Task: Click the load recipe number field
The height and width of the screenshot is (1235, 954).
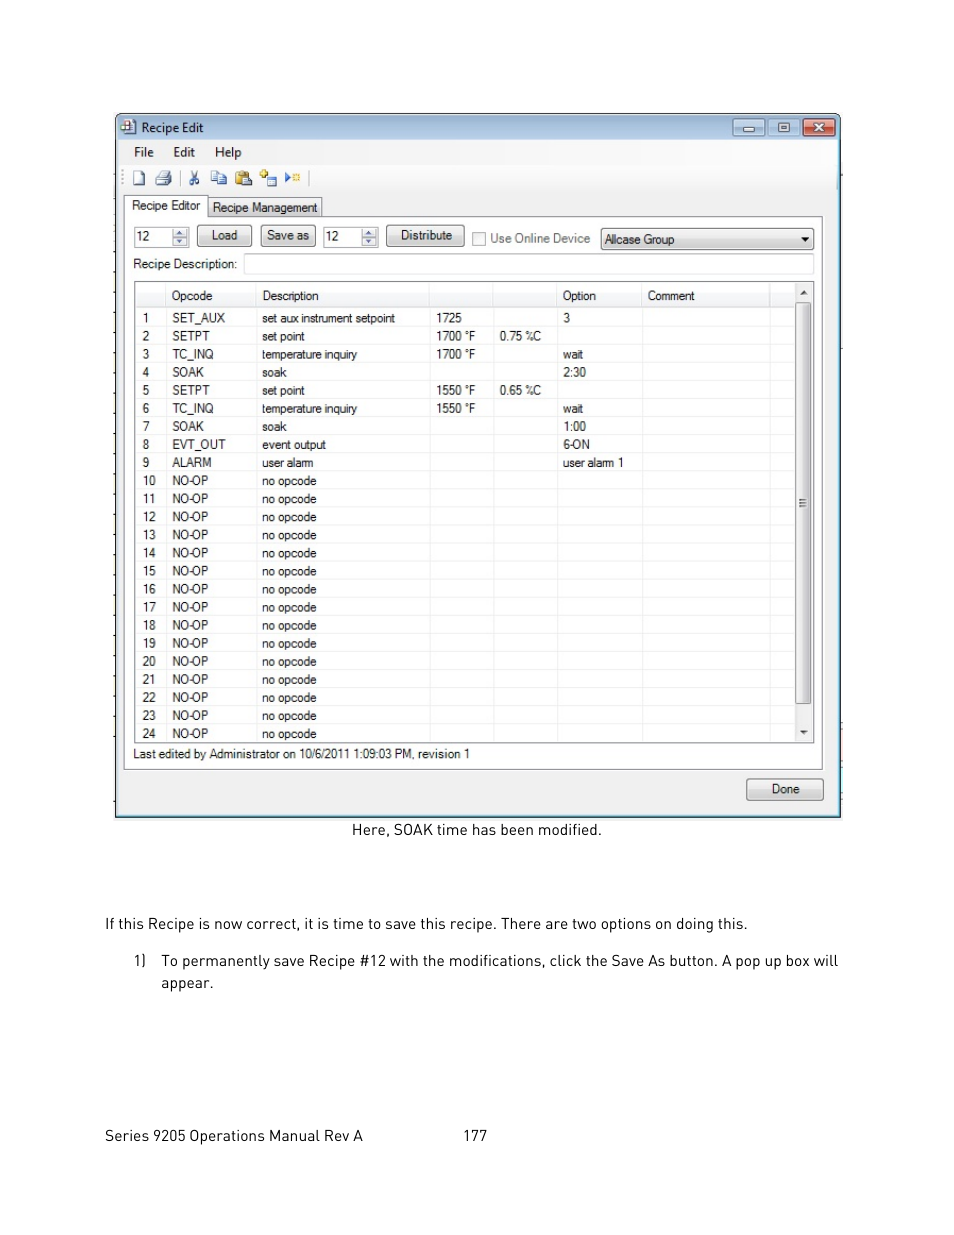Action: coord(153,237)
